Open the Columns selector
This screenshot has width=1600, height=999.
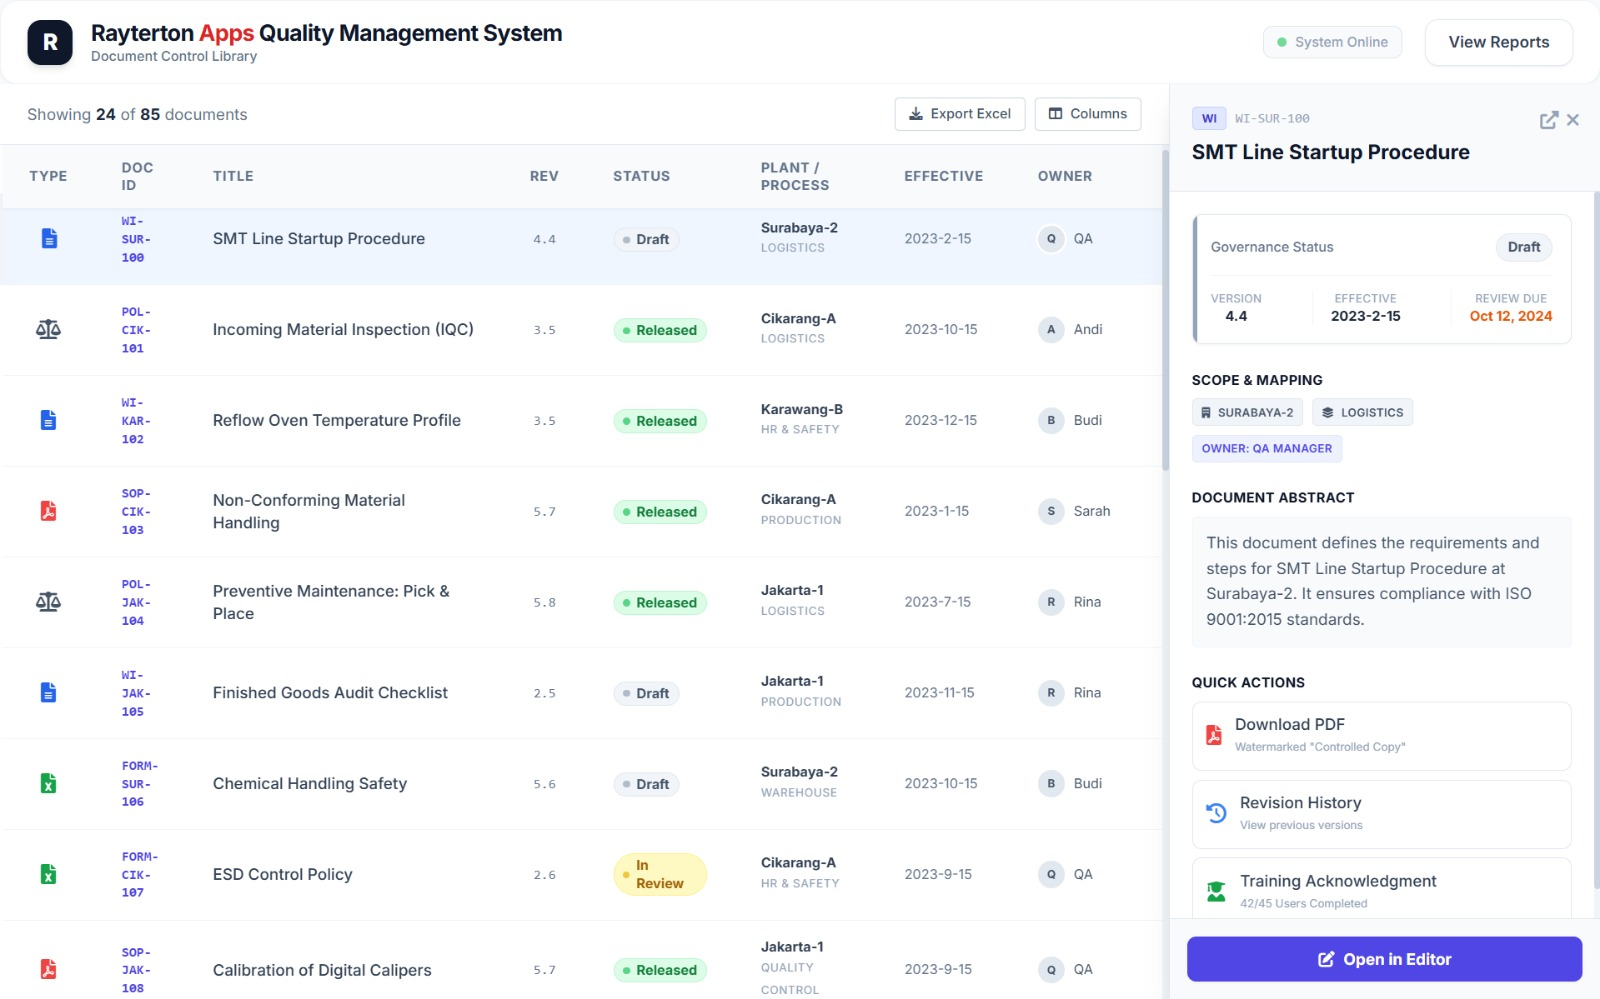(1087, 114)
